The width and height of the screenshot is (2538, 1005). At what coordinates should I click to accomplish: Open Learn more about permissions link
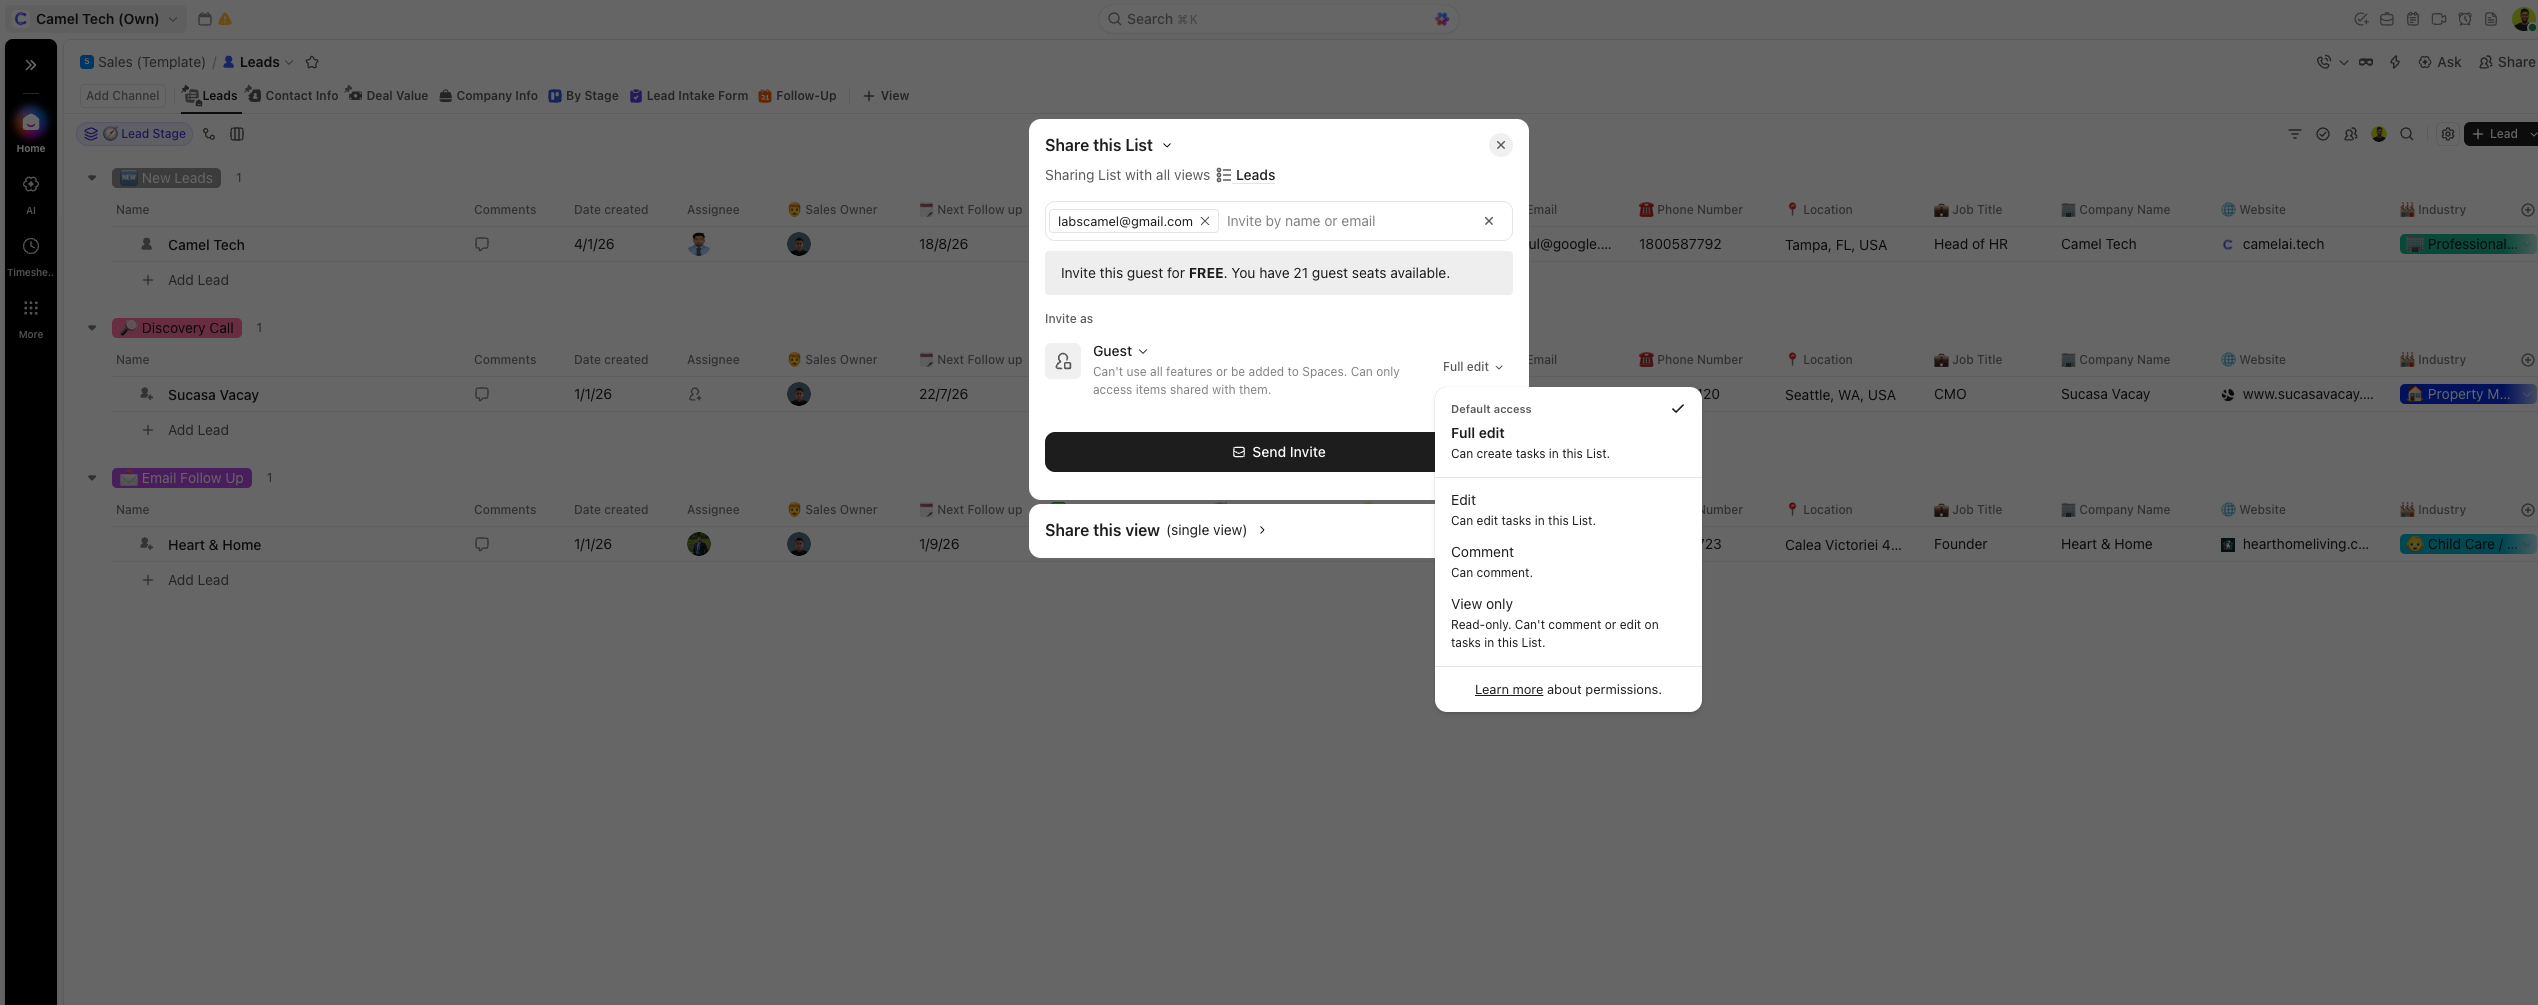coord(1508,690)
